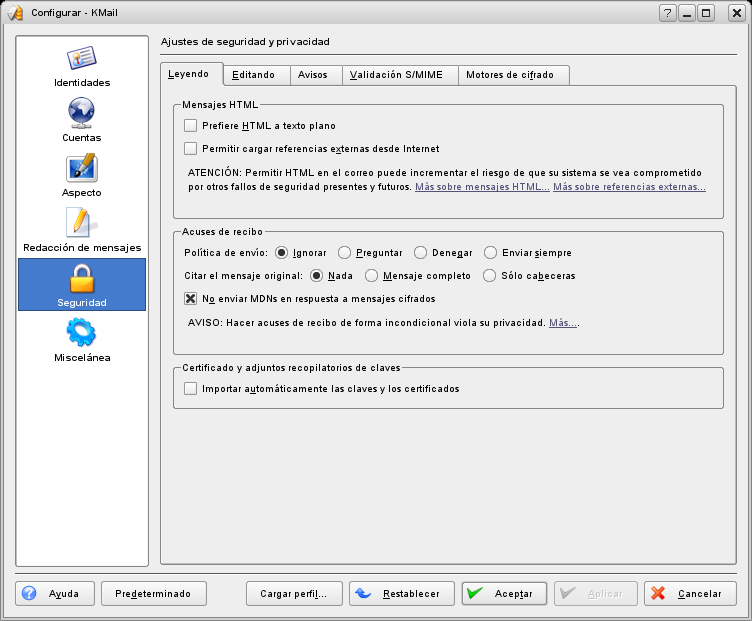Switch to the Editando tab
Viewport: 752px width, 621px height.
(253, 75)
